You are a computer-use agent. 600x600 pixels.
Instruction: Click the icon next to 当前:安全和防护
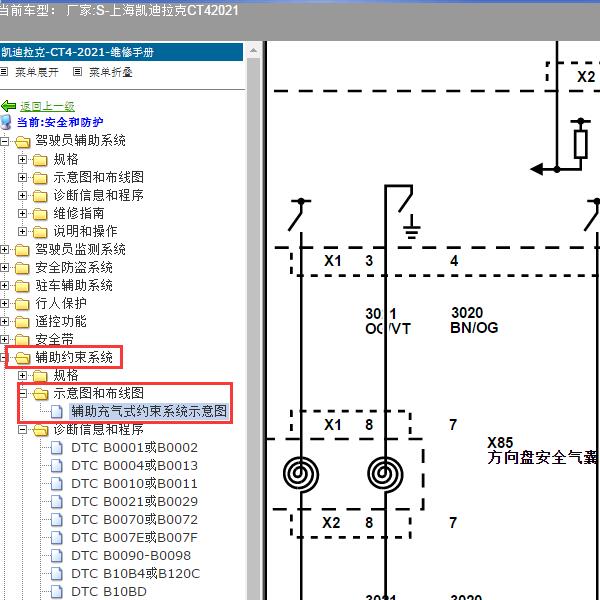click(x=6, y=122)
